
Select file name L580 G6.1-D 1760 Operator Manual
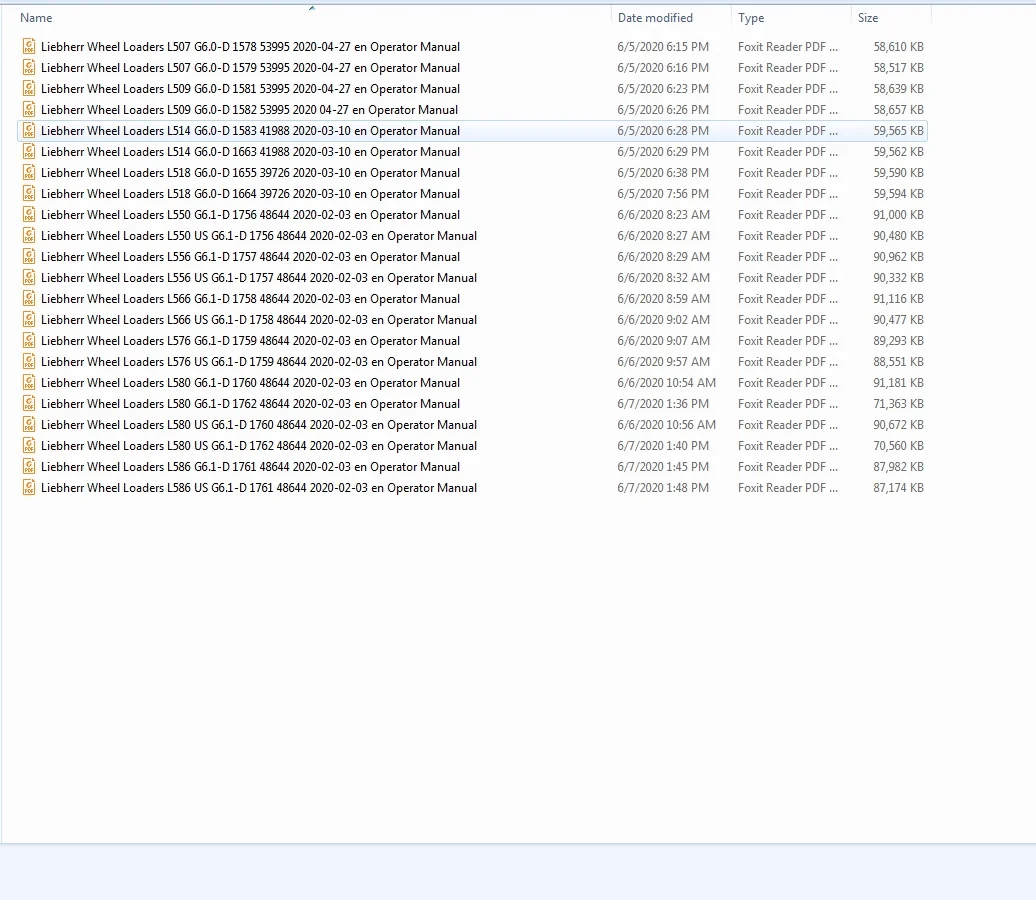tap(250, 383)
